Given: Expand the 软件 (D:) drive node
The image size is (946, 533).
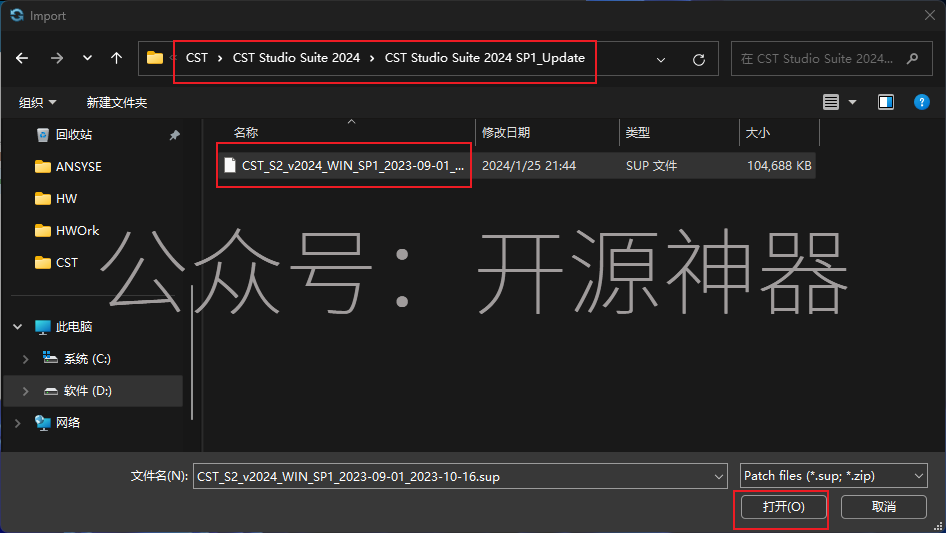Looking at the screenshot, I should coord(25,391).
